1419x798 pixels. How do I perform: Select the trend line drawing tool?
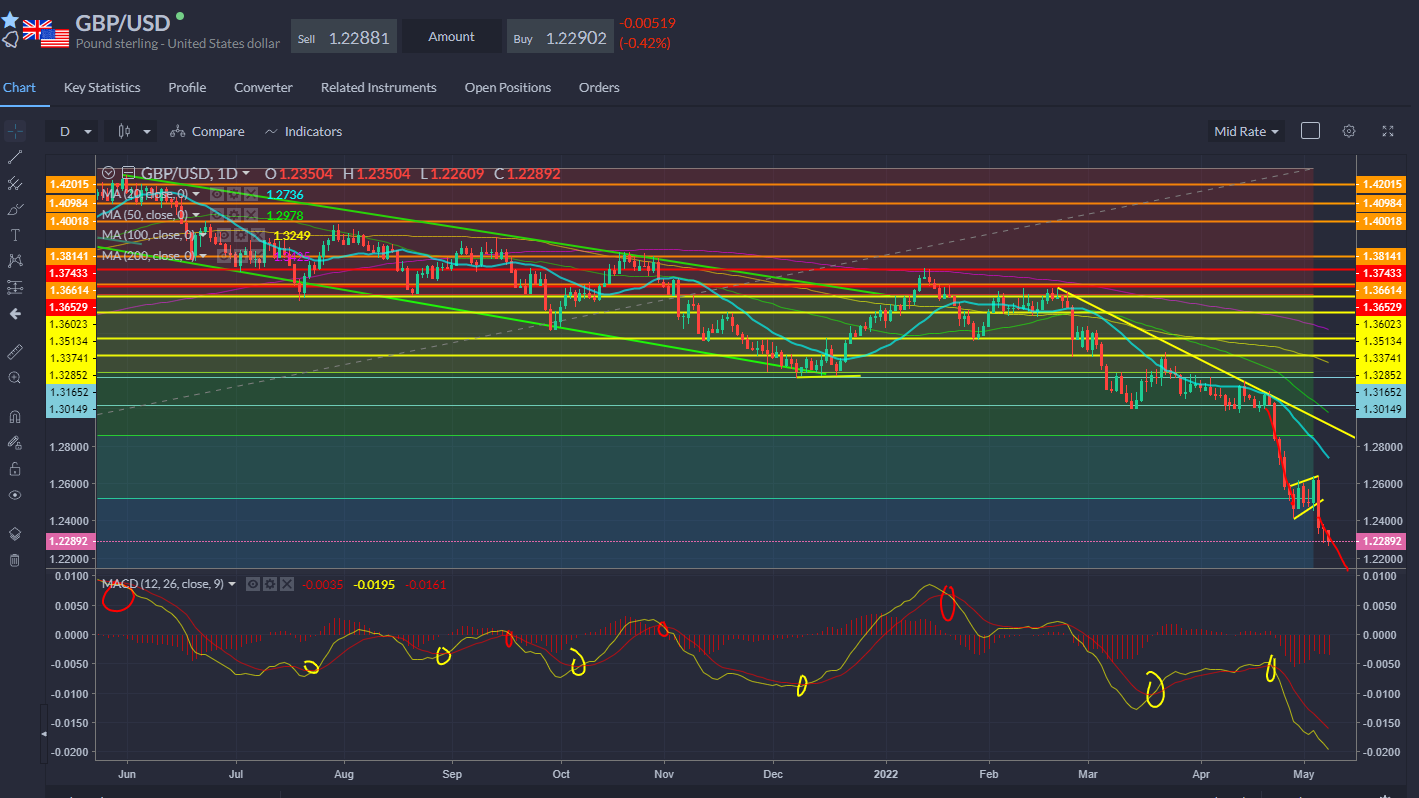(15, 157)
